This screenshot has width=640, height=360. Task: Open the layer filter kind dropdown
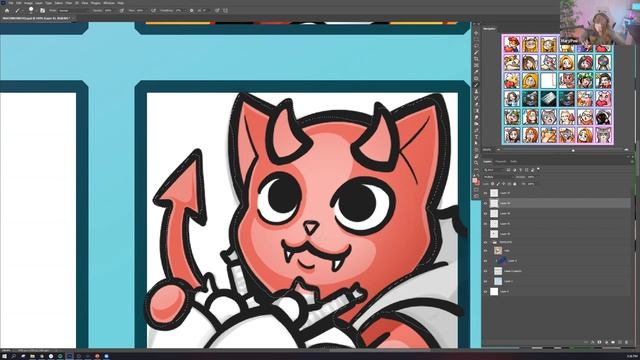coord(494,169)
